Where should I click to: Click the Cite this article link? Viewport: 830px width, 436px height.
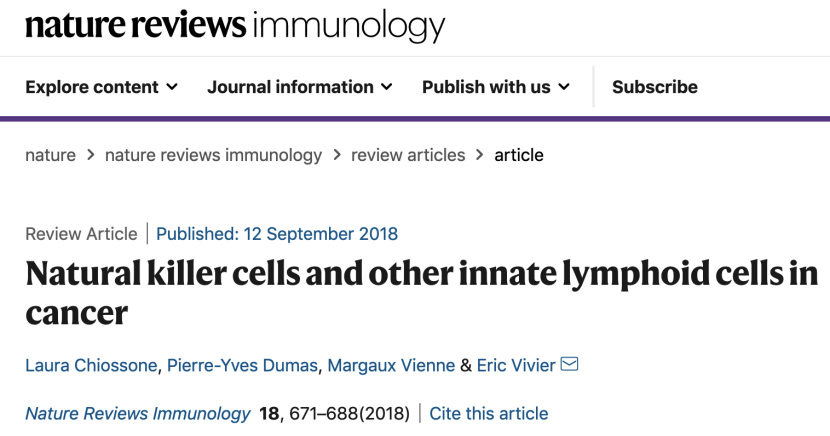[489, 414]
